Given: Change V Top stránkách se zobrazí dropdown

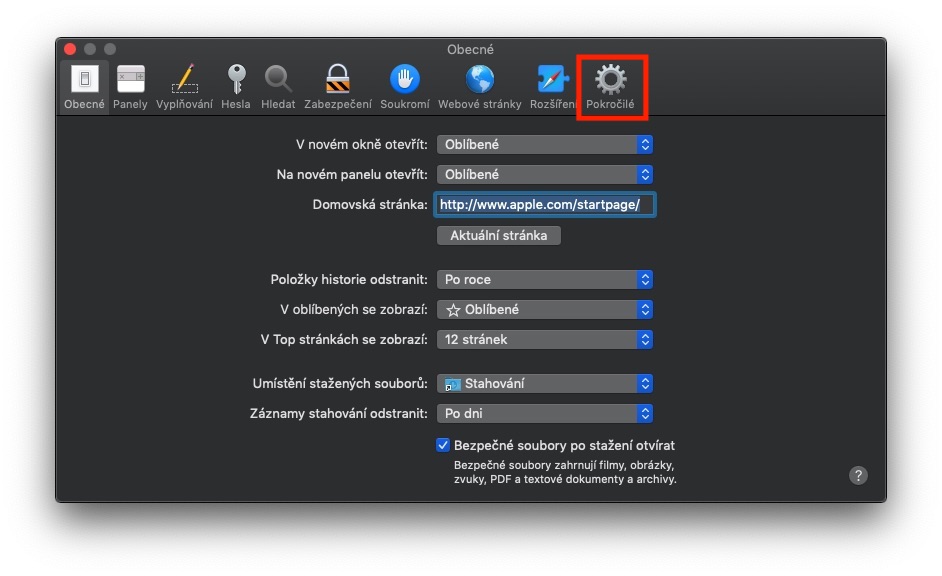Looking at the screenshot, I should [x=545, y=339].
